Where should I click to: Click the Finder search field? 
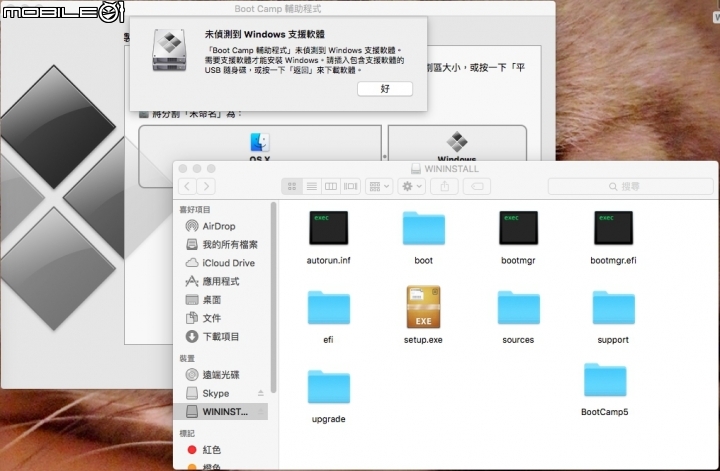pos(630,186)
